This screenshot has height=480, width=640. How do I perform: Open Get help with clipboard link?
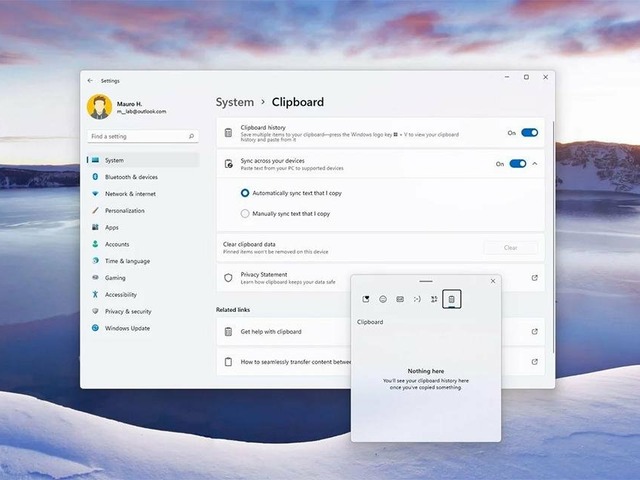point(270,331)
